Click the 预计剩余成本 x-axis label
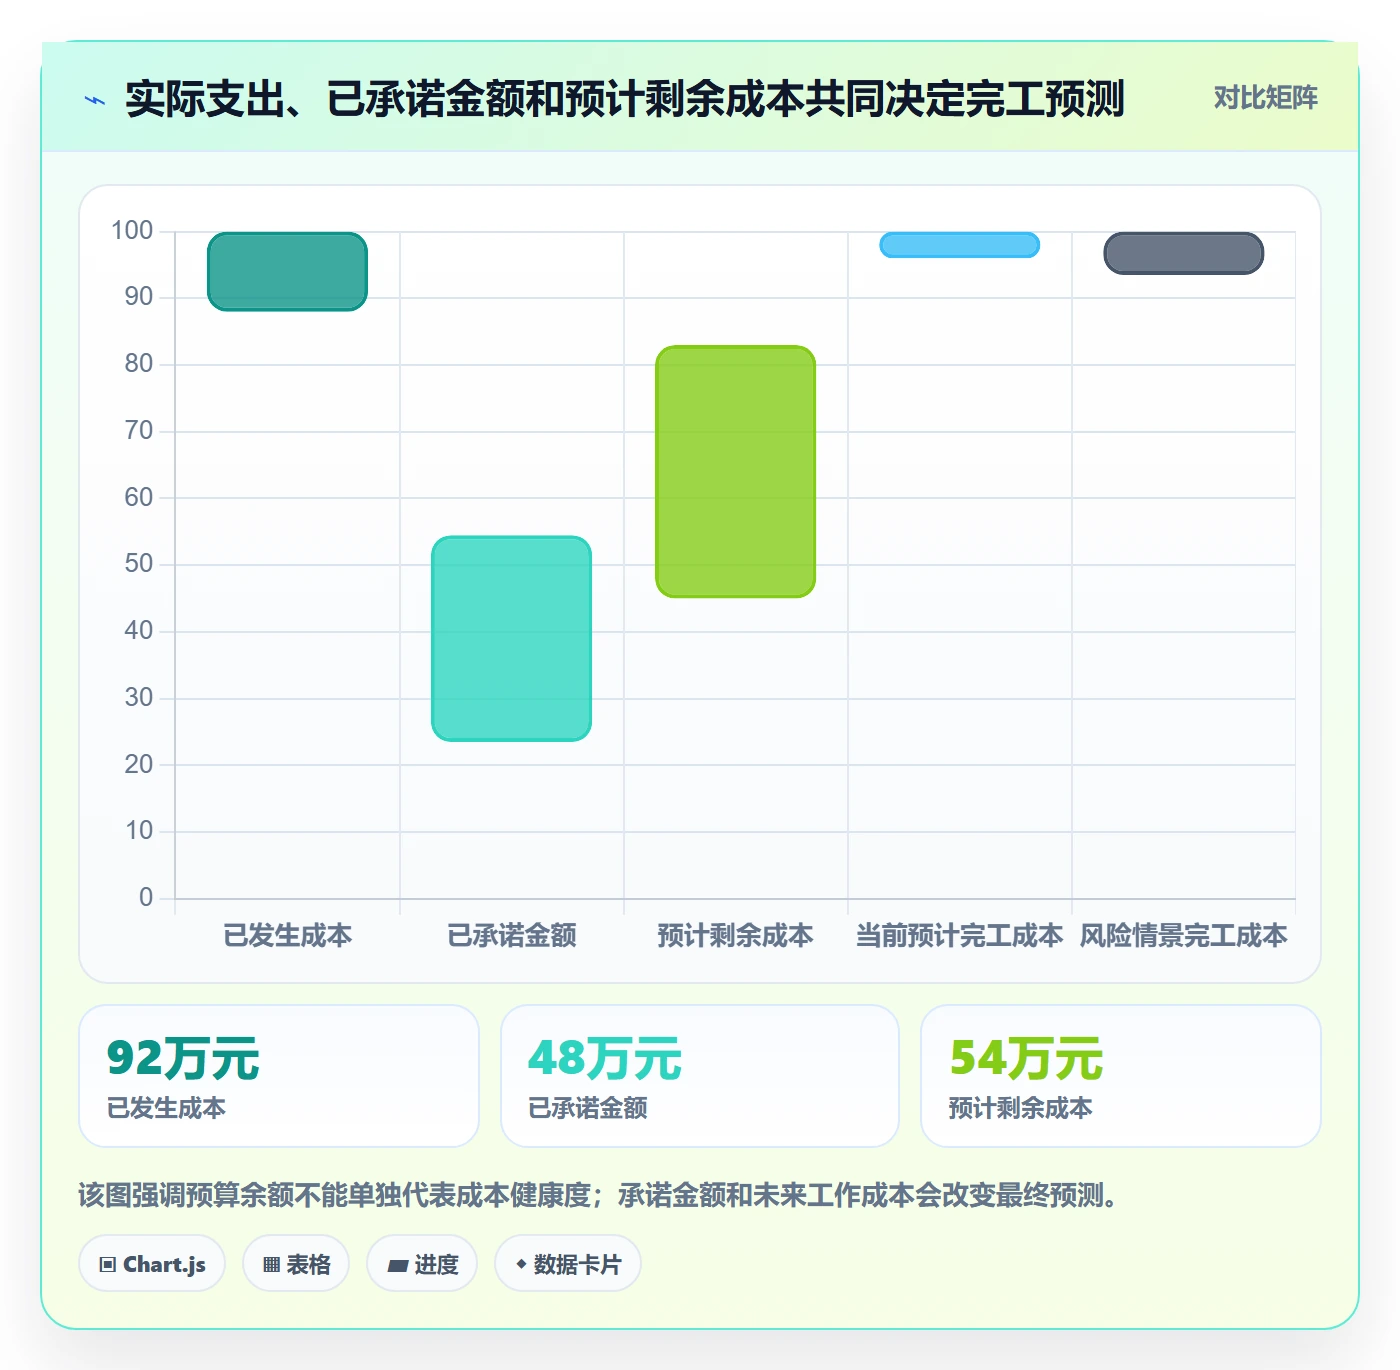 [x=735, y=936]
